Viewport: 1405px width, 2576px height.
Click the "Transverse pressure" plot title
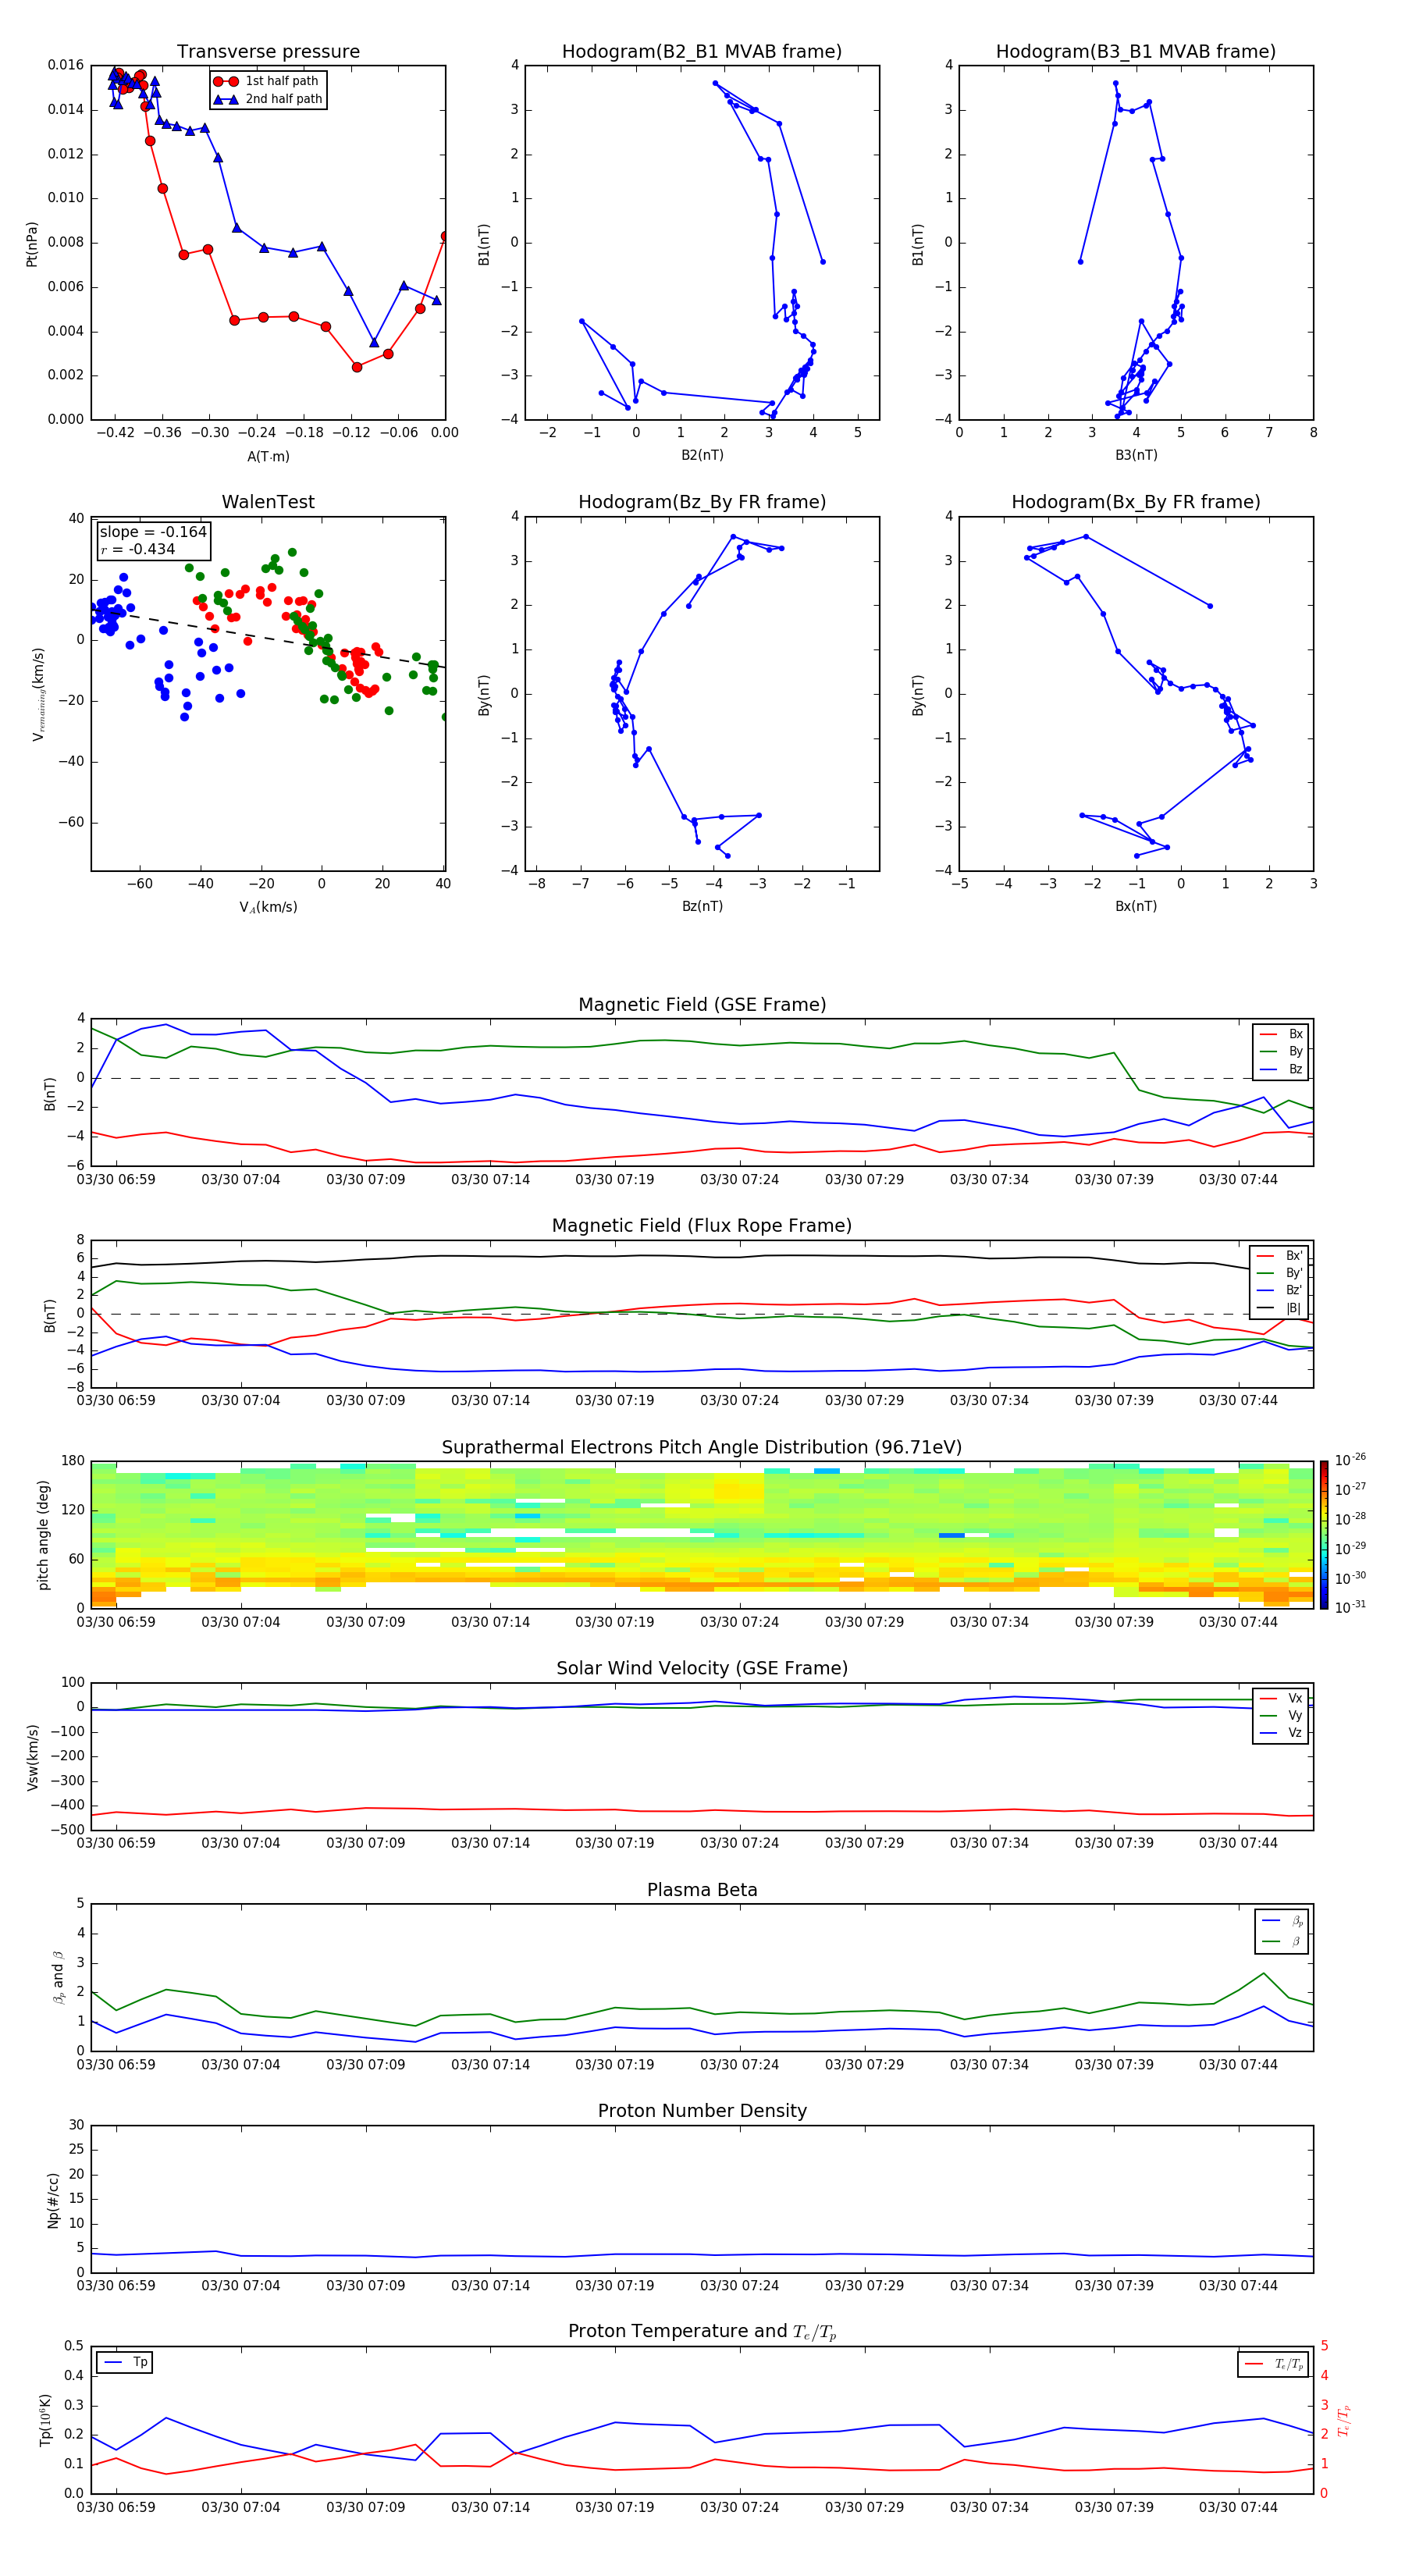[x=268, y=51]
